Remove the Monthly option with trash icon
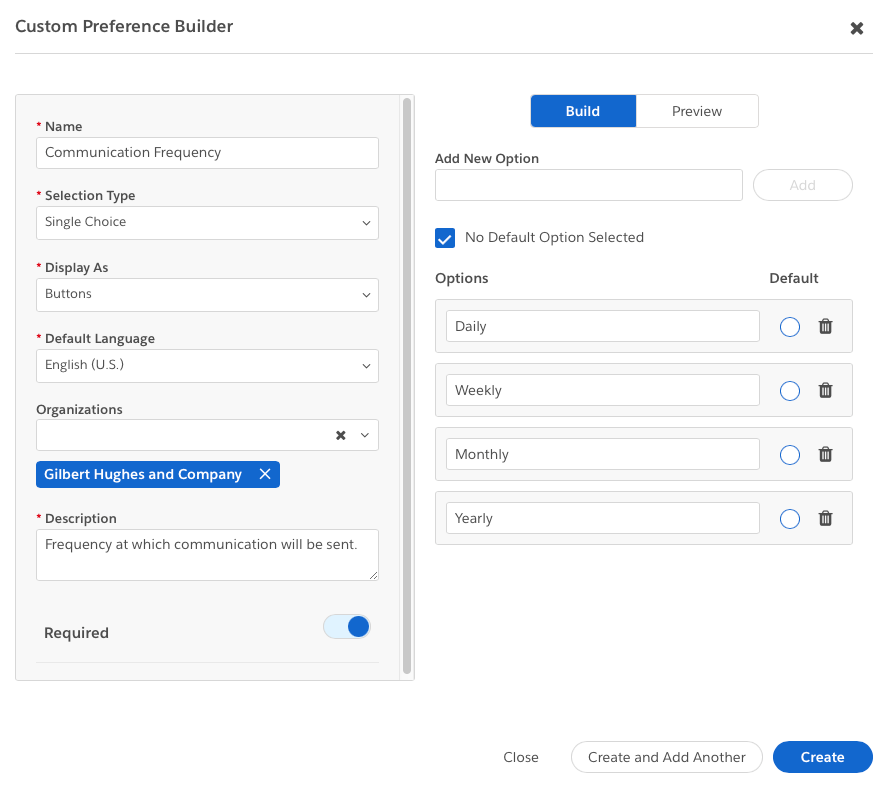The width and height of the screenshot is (888, 787). pos(825,454)
